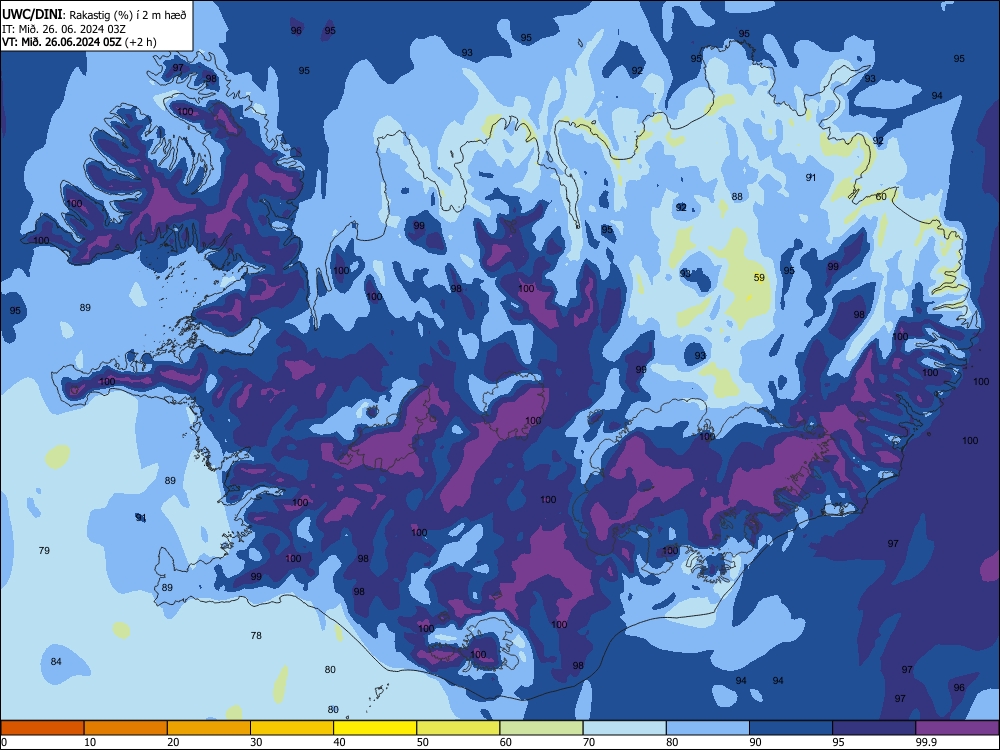This screenshot has height=750, width=1000.
Task: Click the '84' humidity value over the sea
Action: [56, 661]
